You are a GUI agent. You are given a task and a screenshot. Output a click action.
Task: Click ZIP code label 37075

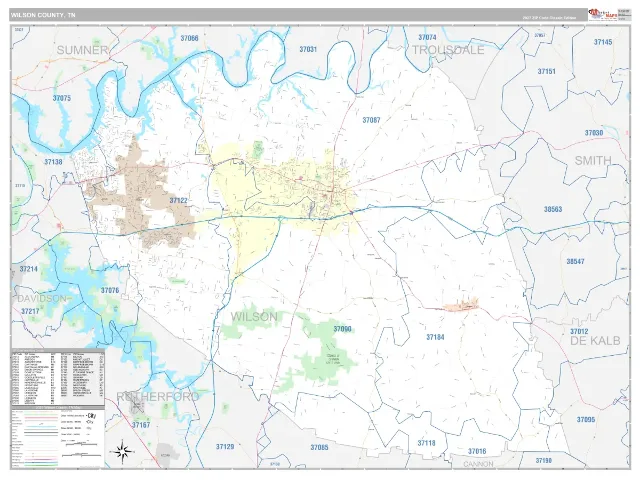(x=62, y=98)
